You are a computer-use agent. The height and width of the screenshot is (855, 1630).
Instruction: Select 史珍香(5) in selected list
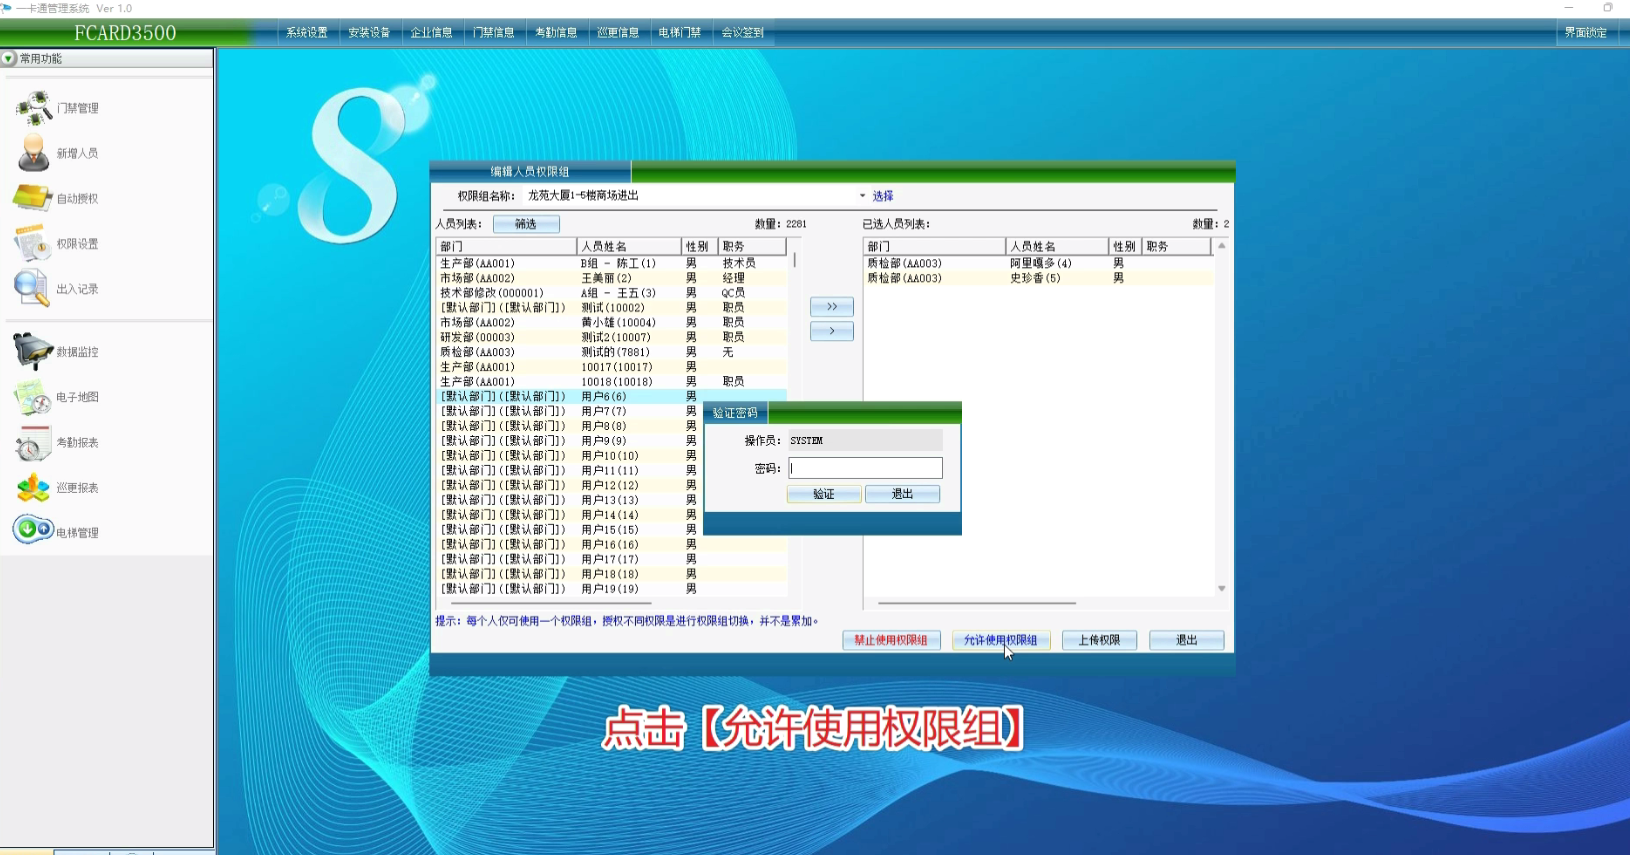click(x=1038, y=278)
